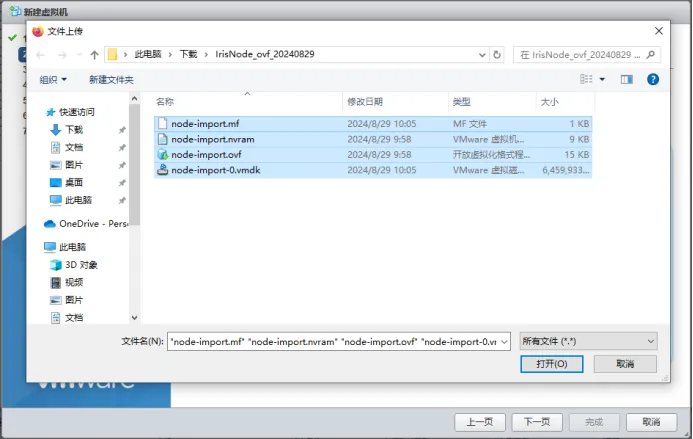Select the node-import-0.vmdk disk icon
The width and height of the screenshot is (693, 439).
point(163,170)
